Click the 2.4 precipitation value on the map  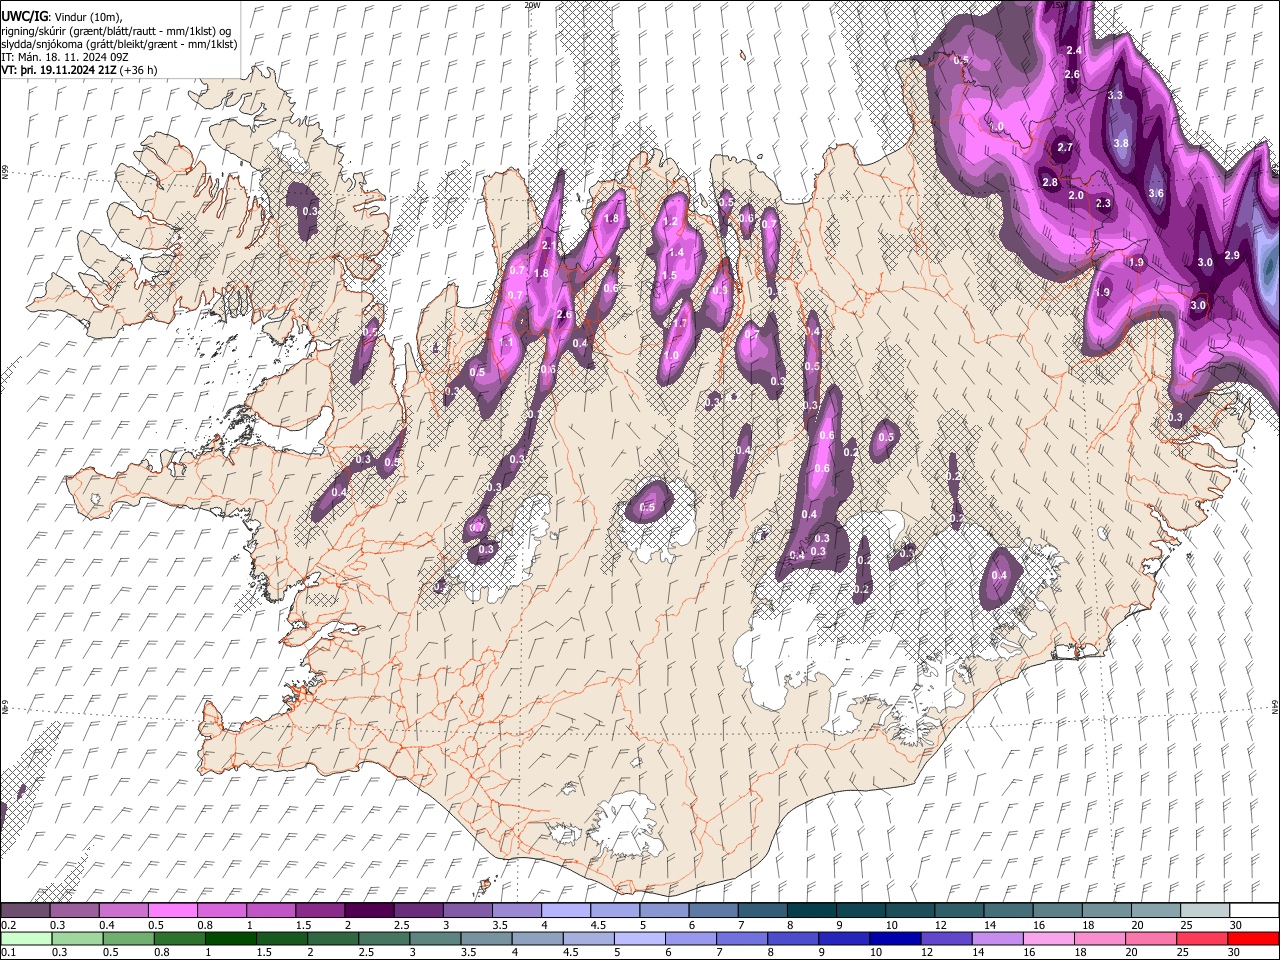pos(1074,50)
